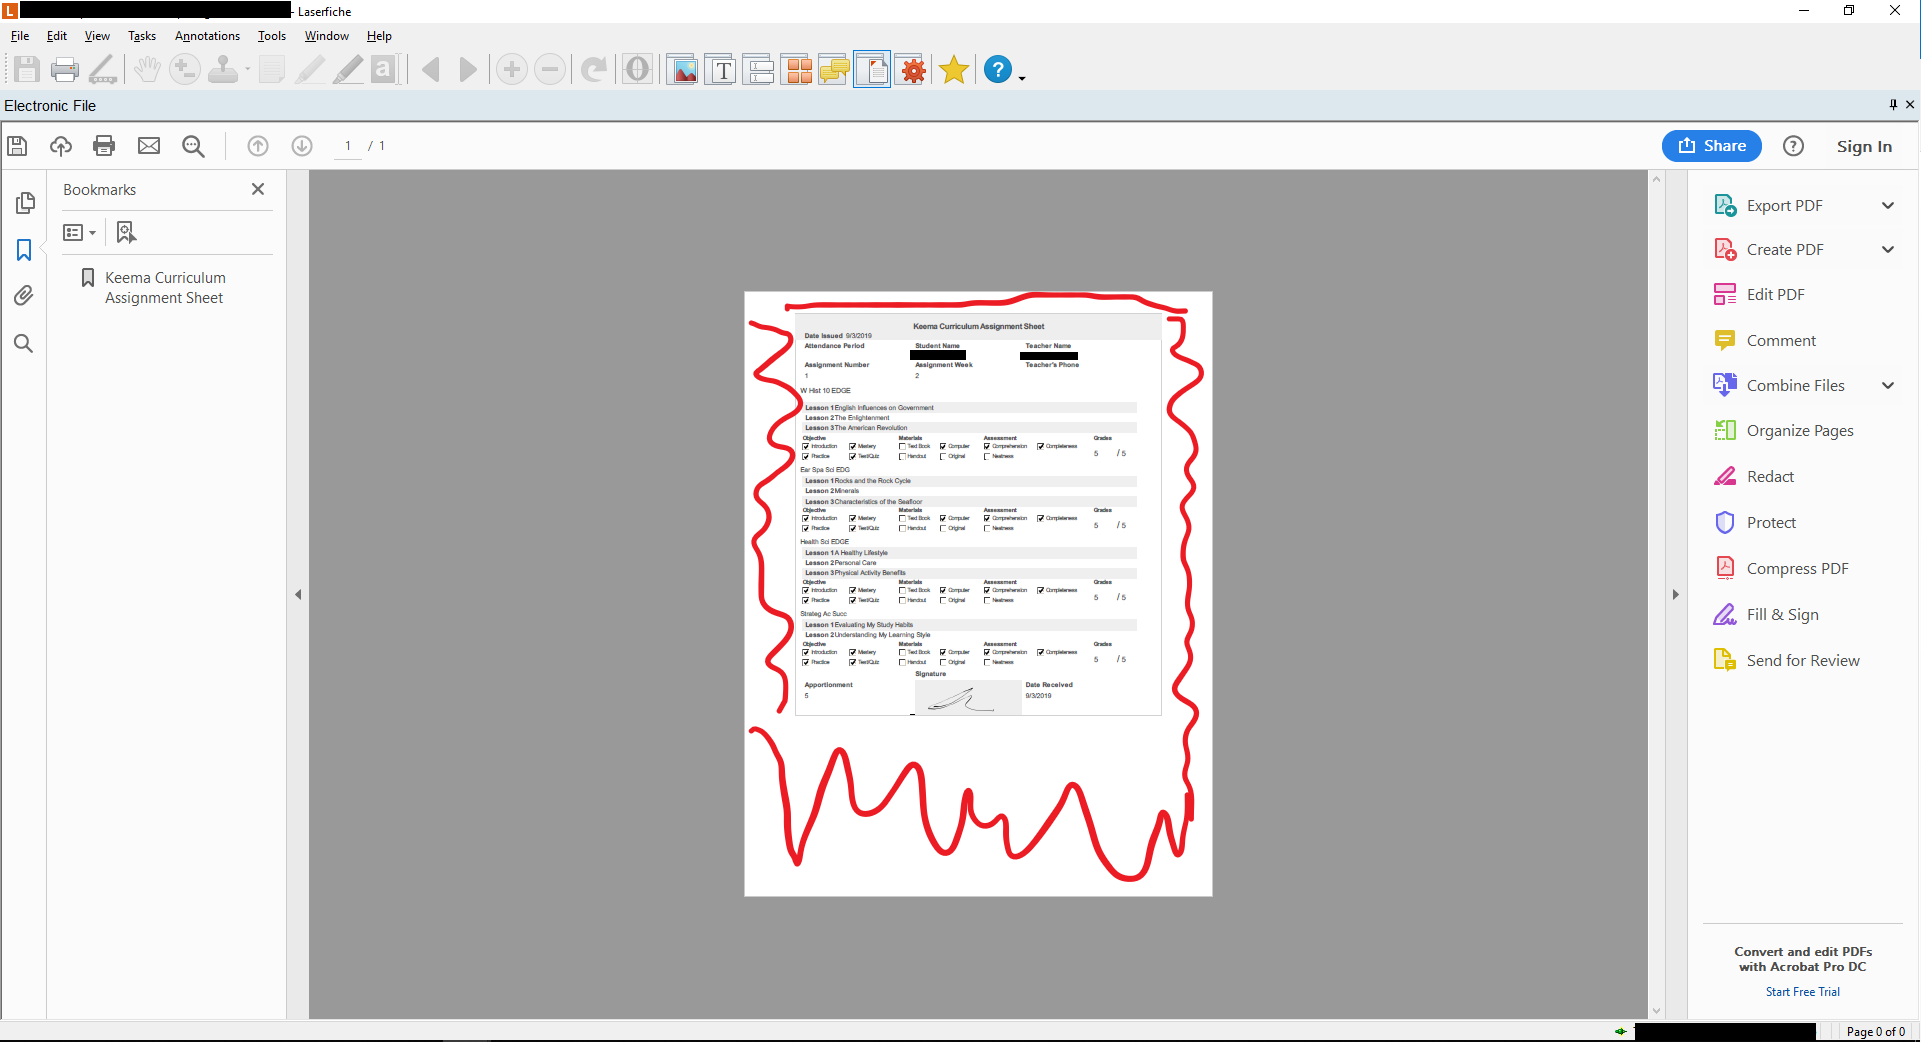The height and width of the screenshot is (1042, 1921).
Task: Open the page thumbnails sidebar icon
Action: pyautogui.click(x=25, y=203)
